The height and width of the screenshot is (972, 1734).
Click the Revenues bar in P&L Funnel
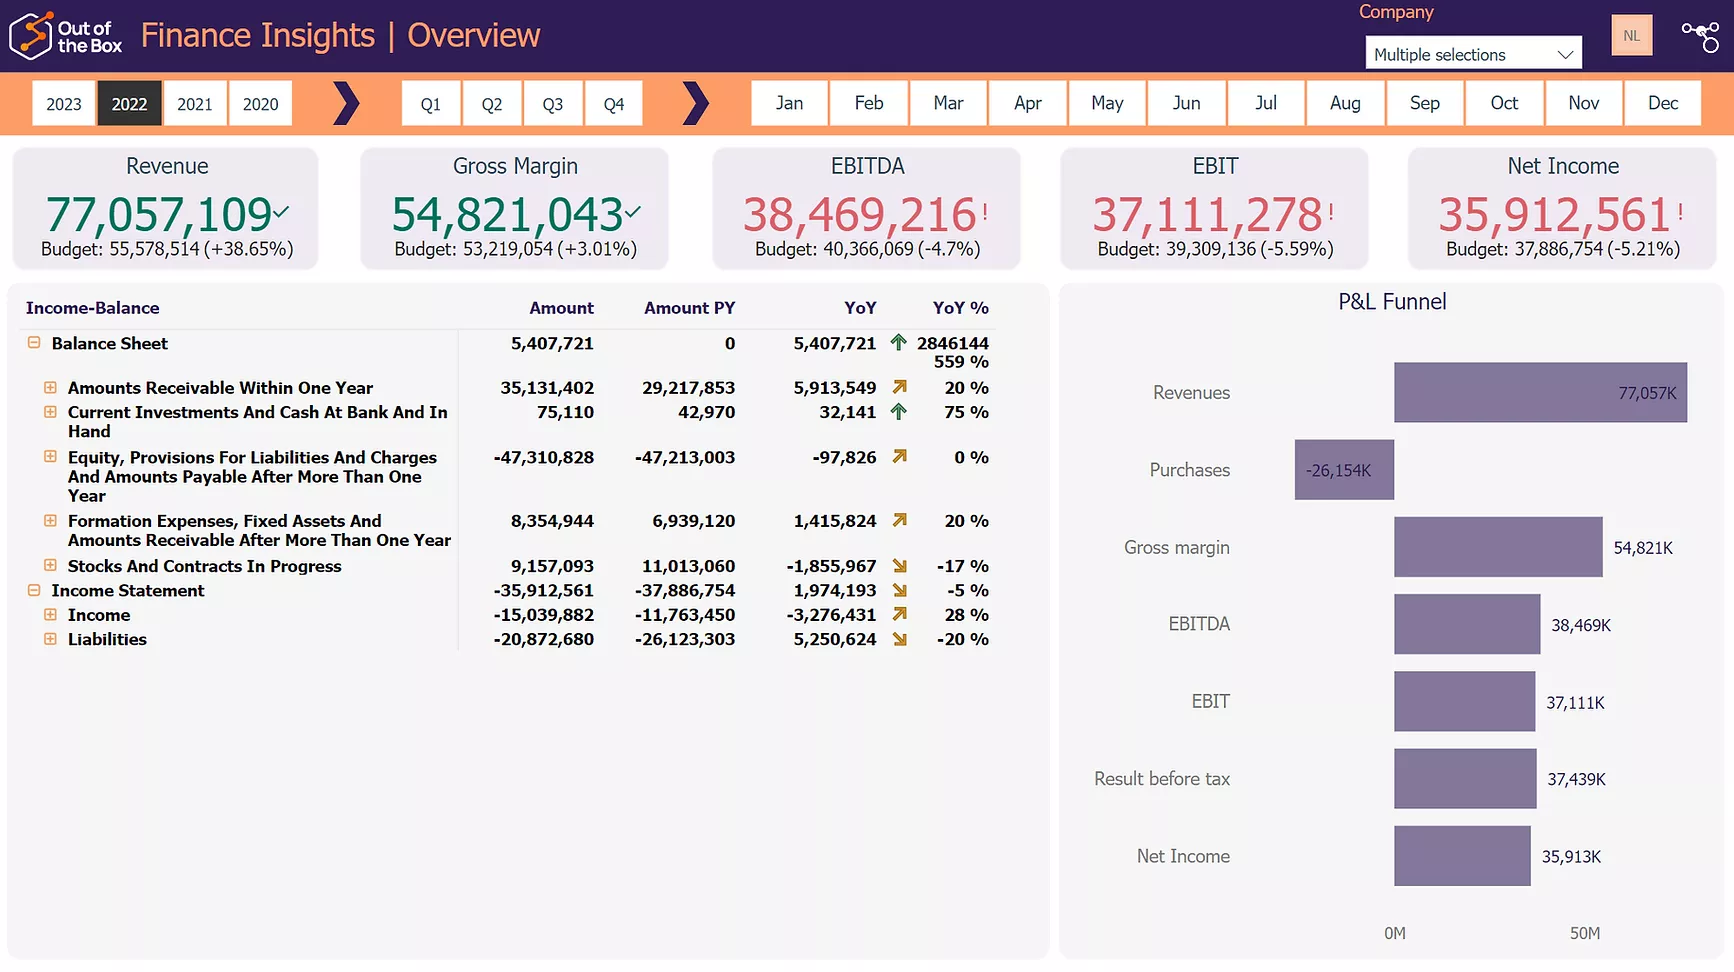(x=1539, y=392)
